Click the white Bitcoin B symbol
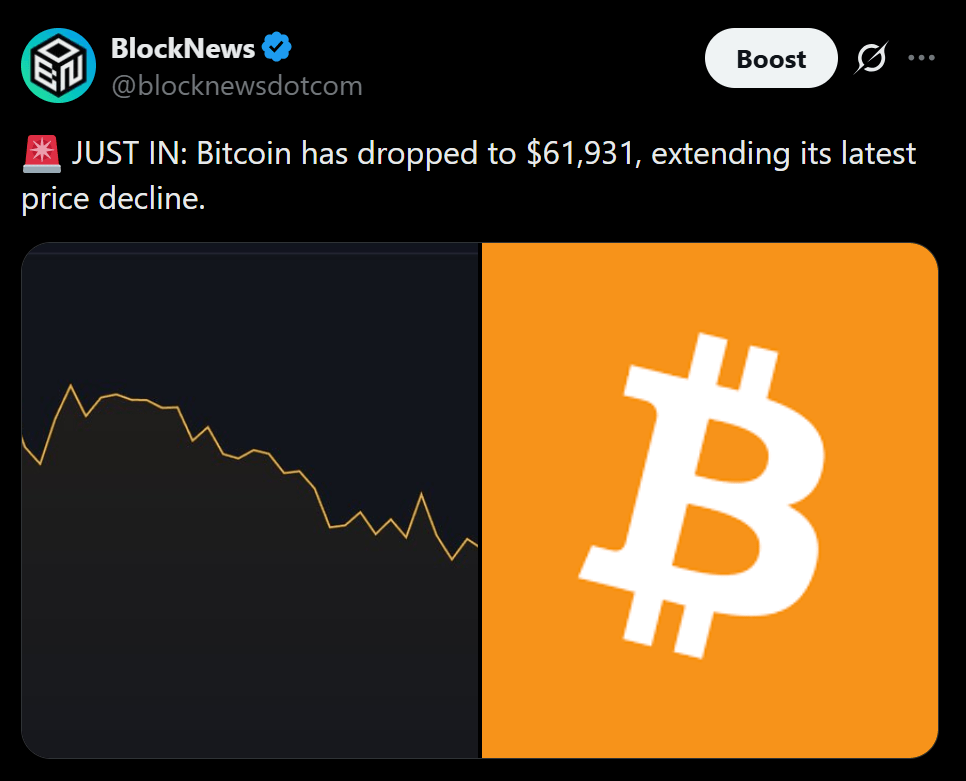Screen dimensions: 966x781 click(x=702, y=496)
